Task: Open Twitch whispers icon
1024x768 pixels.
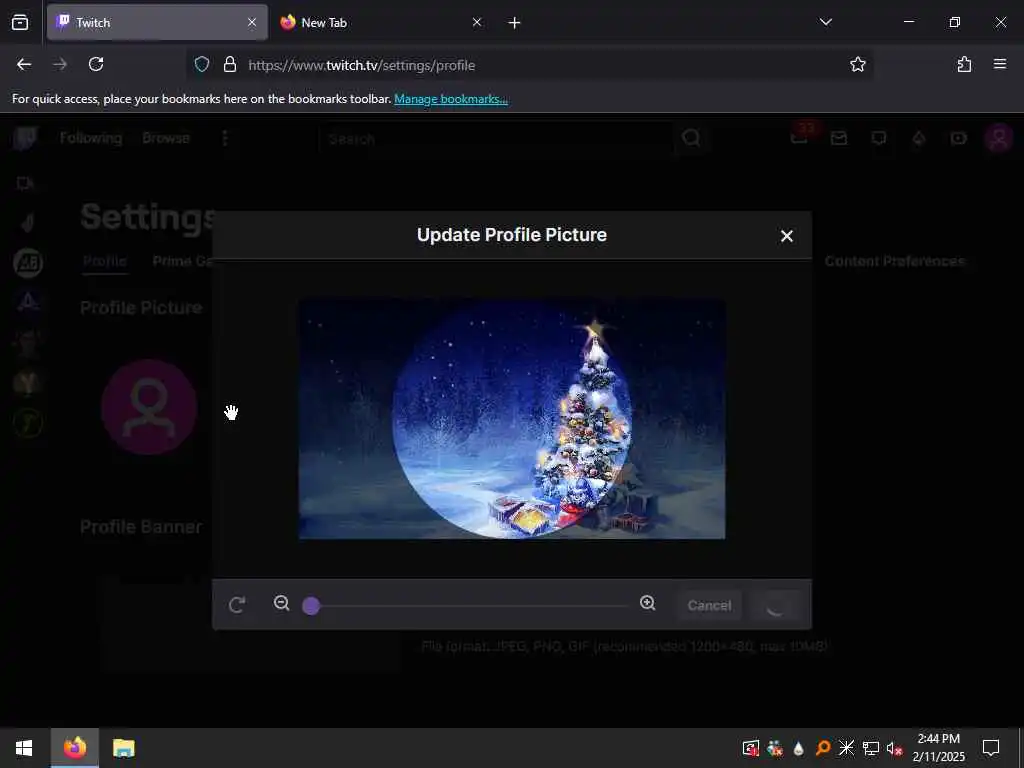Action: click(879, 138)
